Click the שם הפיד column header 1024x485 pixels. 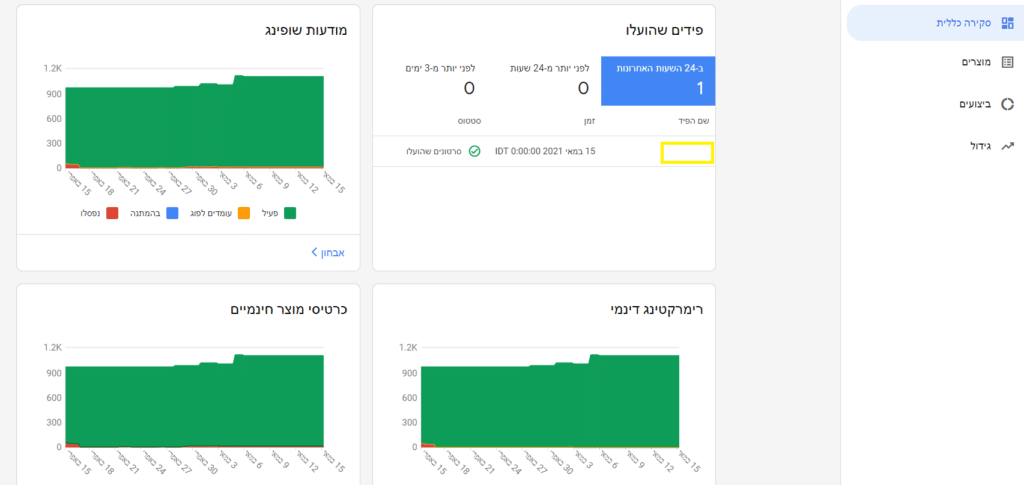point(694,121)
